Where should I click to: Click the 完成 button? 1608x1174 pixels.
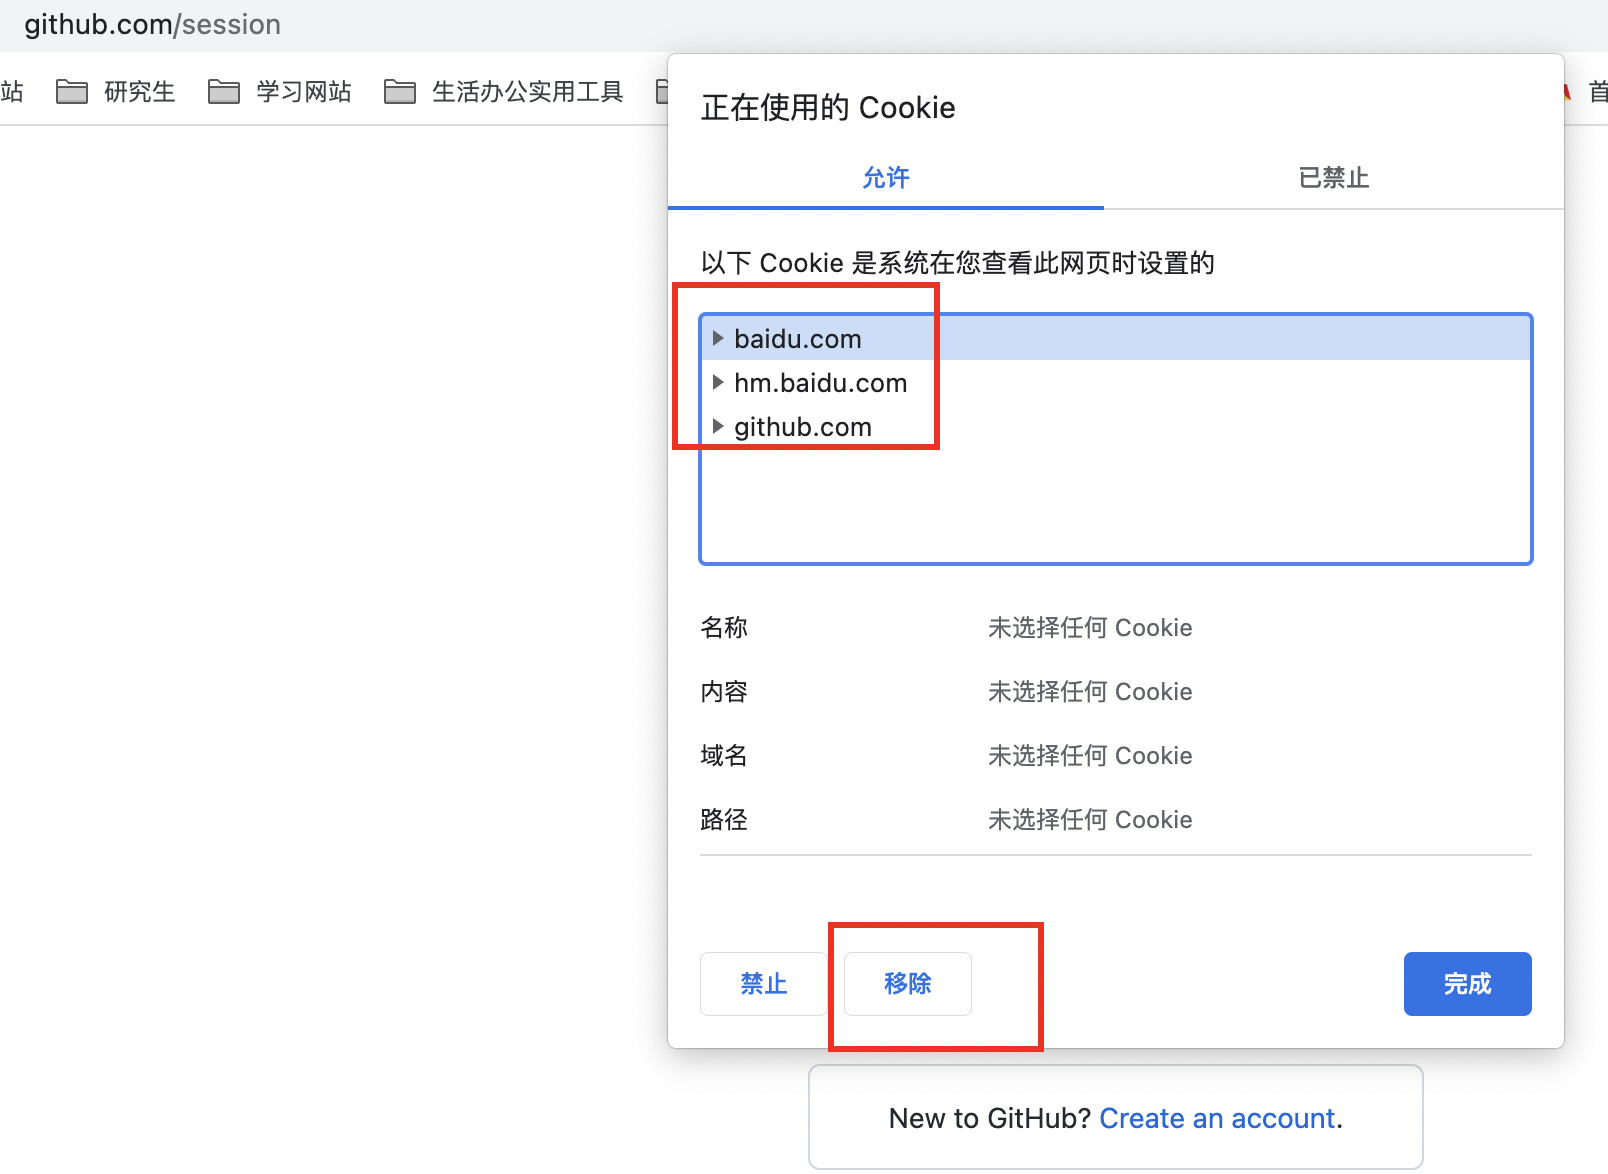pyautogui.click(x=1468, y=984)
